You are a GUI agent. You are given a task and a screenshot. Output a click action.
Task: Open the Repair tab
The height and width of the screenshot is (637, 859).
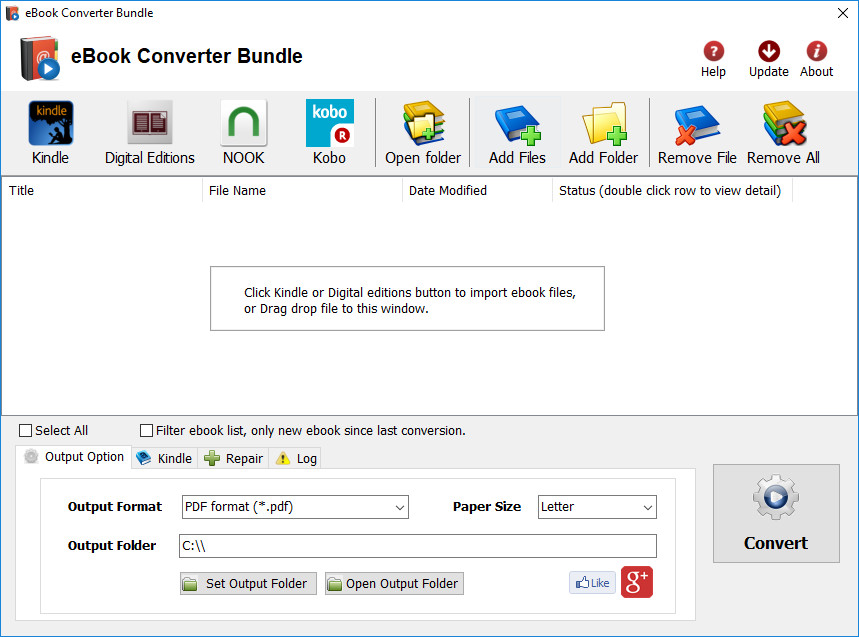233,458
